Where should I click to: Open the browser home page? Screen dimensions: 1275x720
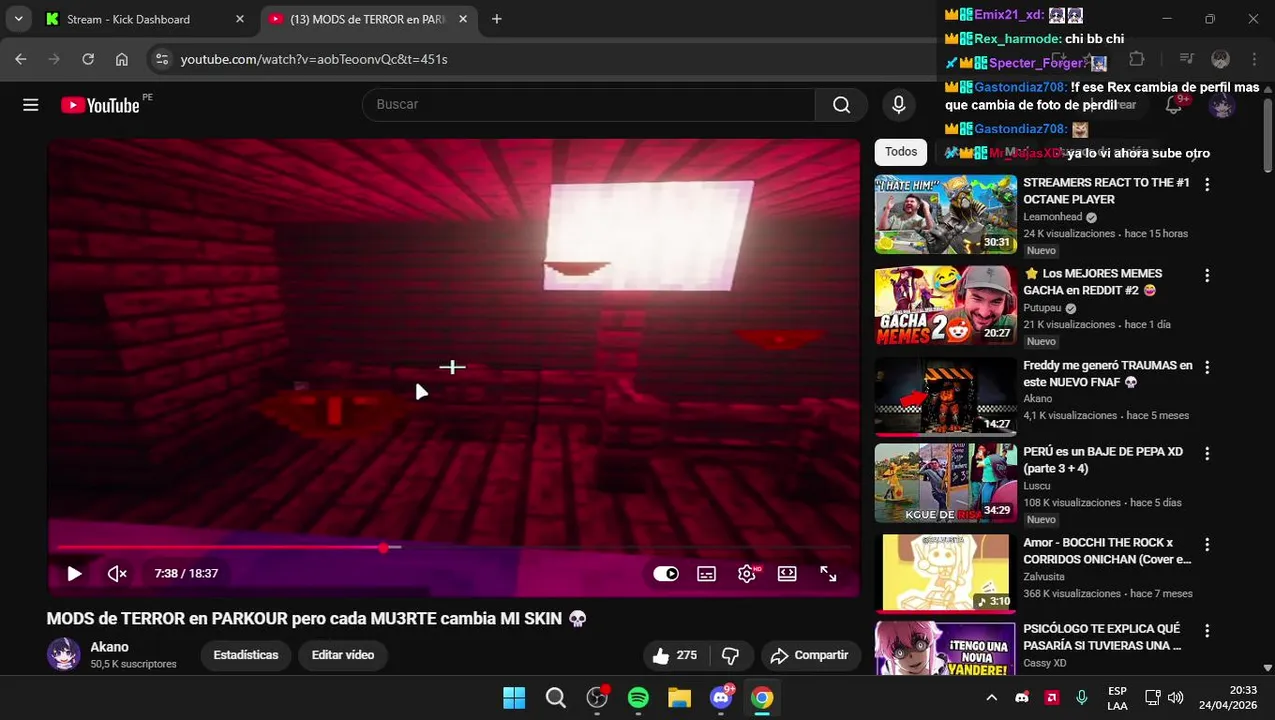(122, 59)
